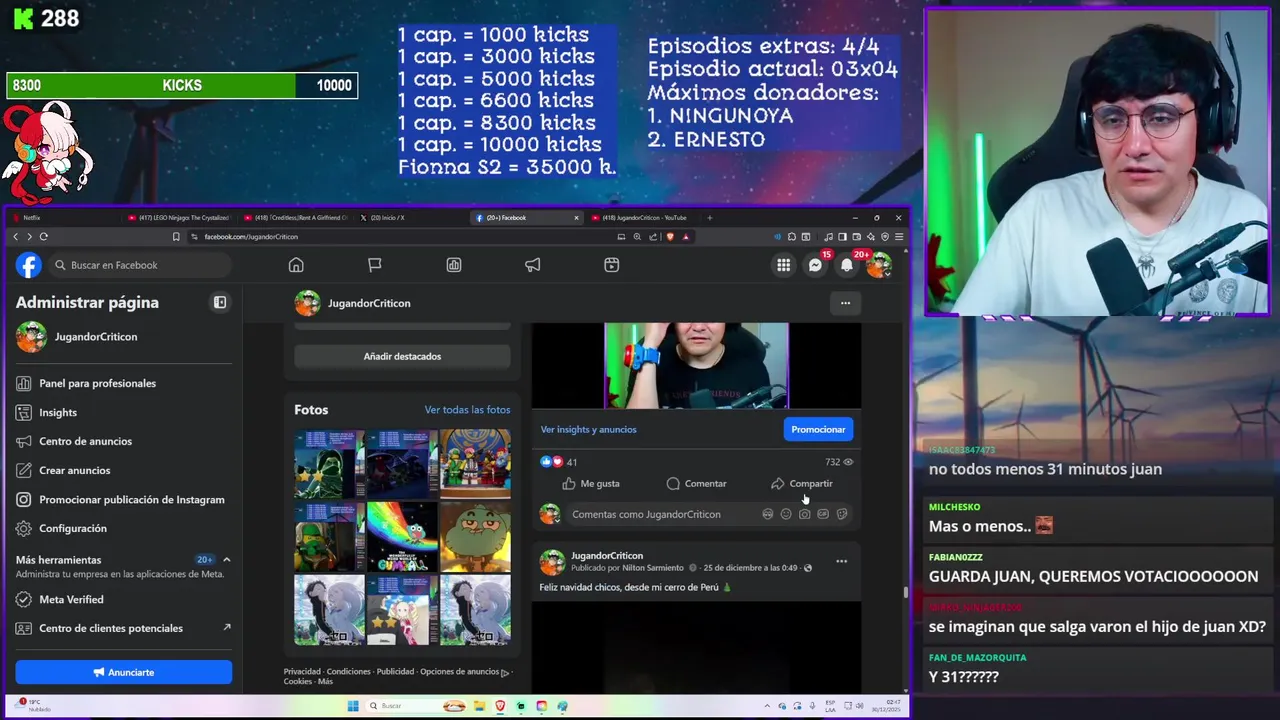Viewport: 1280px width, 720px height.
Task: Open Configuración in the sidebar
Action: coord(123,528)
